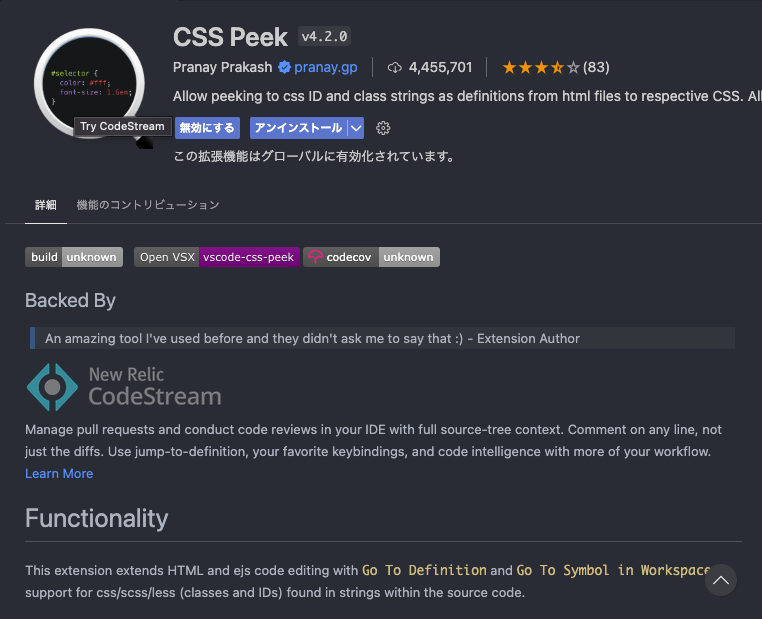Open the star rating for reviews
762x619 pixels.
pyautogui.click(x=541, y=67)
